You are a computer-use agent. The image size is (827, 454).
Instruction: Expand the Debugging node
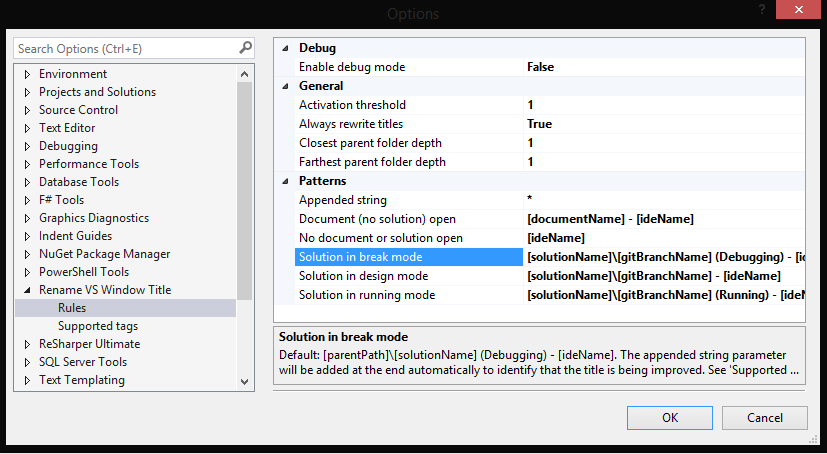point(27,146)
